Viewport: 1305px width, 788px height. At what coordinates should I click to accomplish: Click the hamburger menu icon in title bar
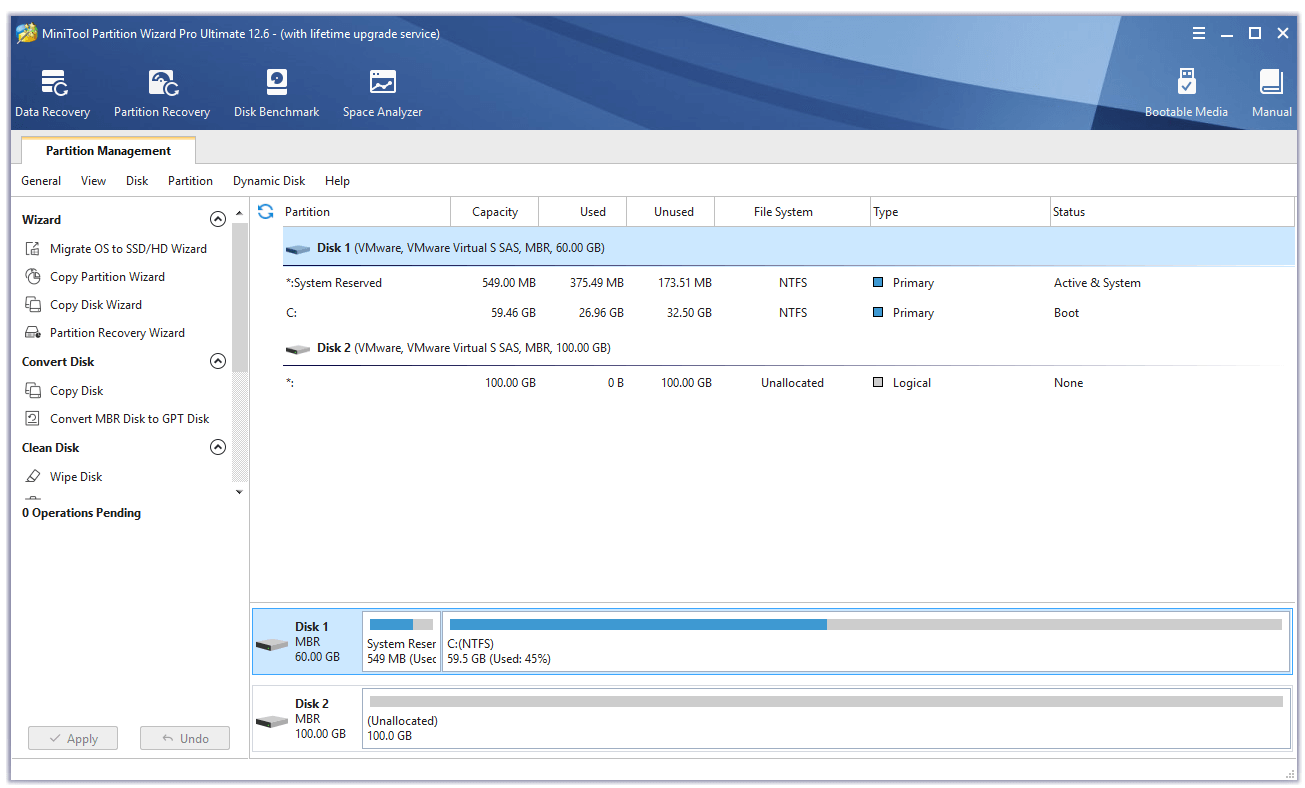coord(1199,33)
